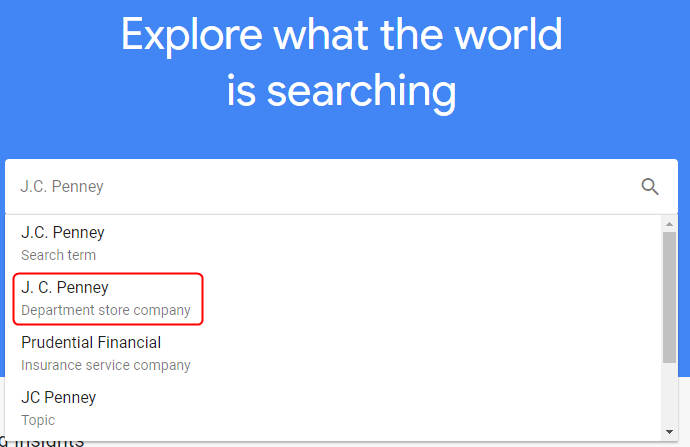Click the "JC Penney" title text
690x447 pixels.
(59, 397)
